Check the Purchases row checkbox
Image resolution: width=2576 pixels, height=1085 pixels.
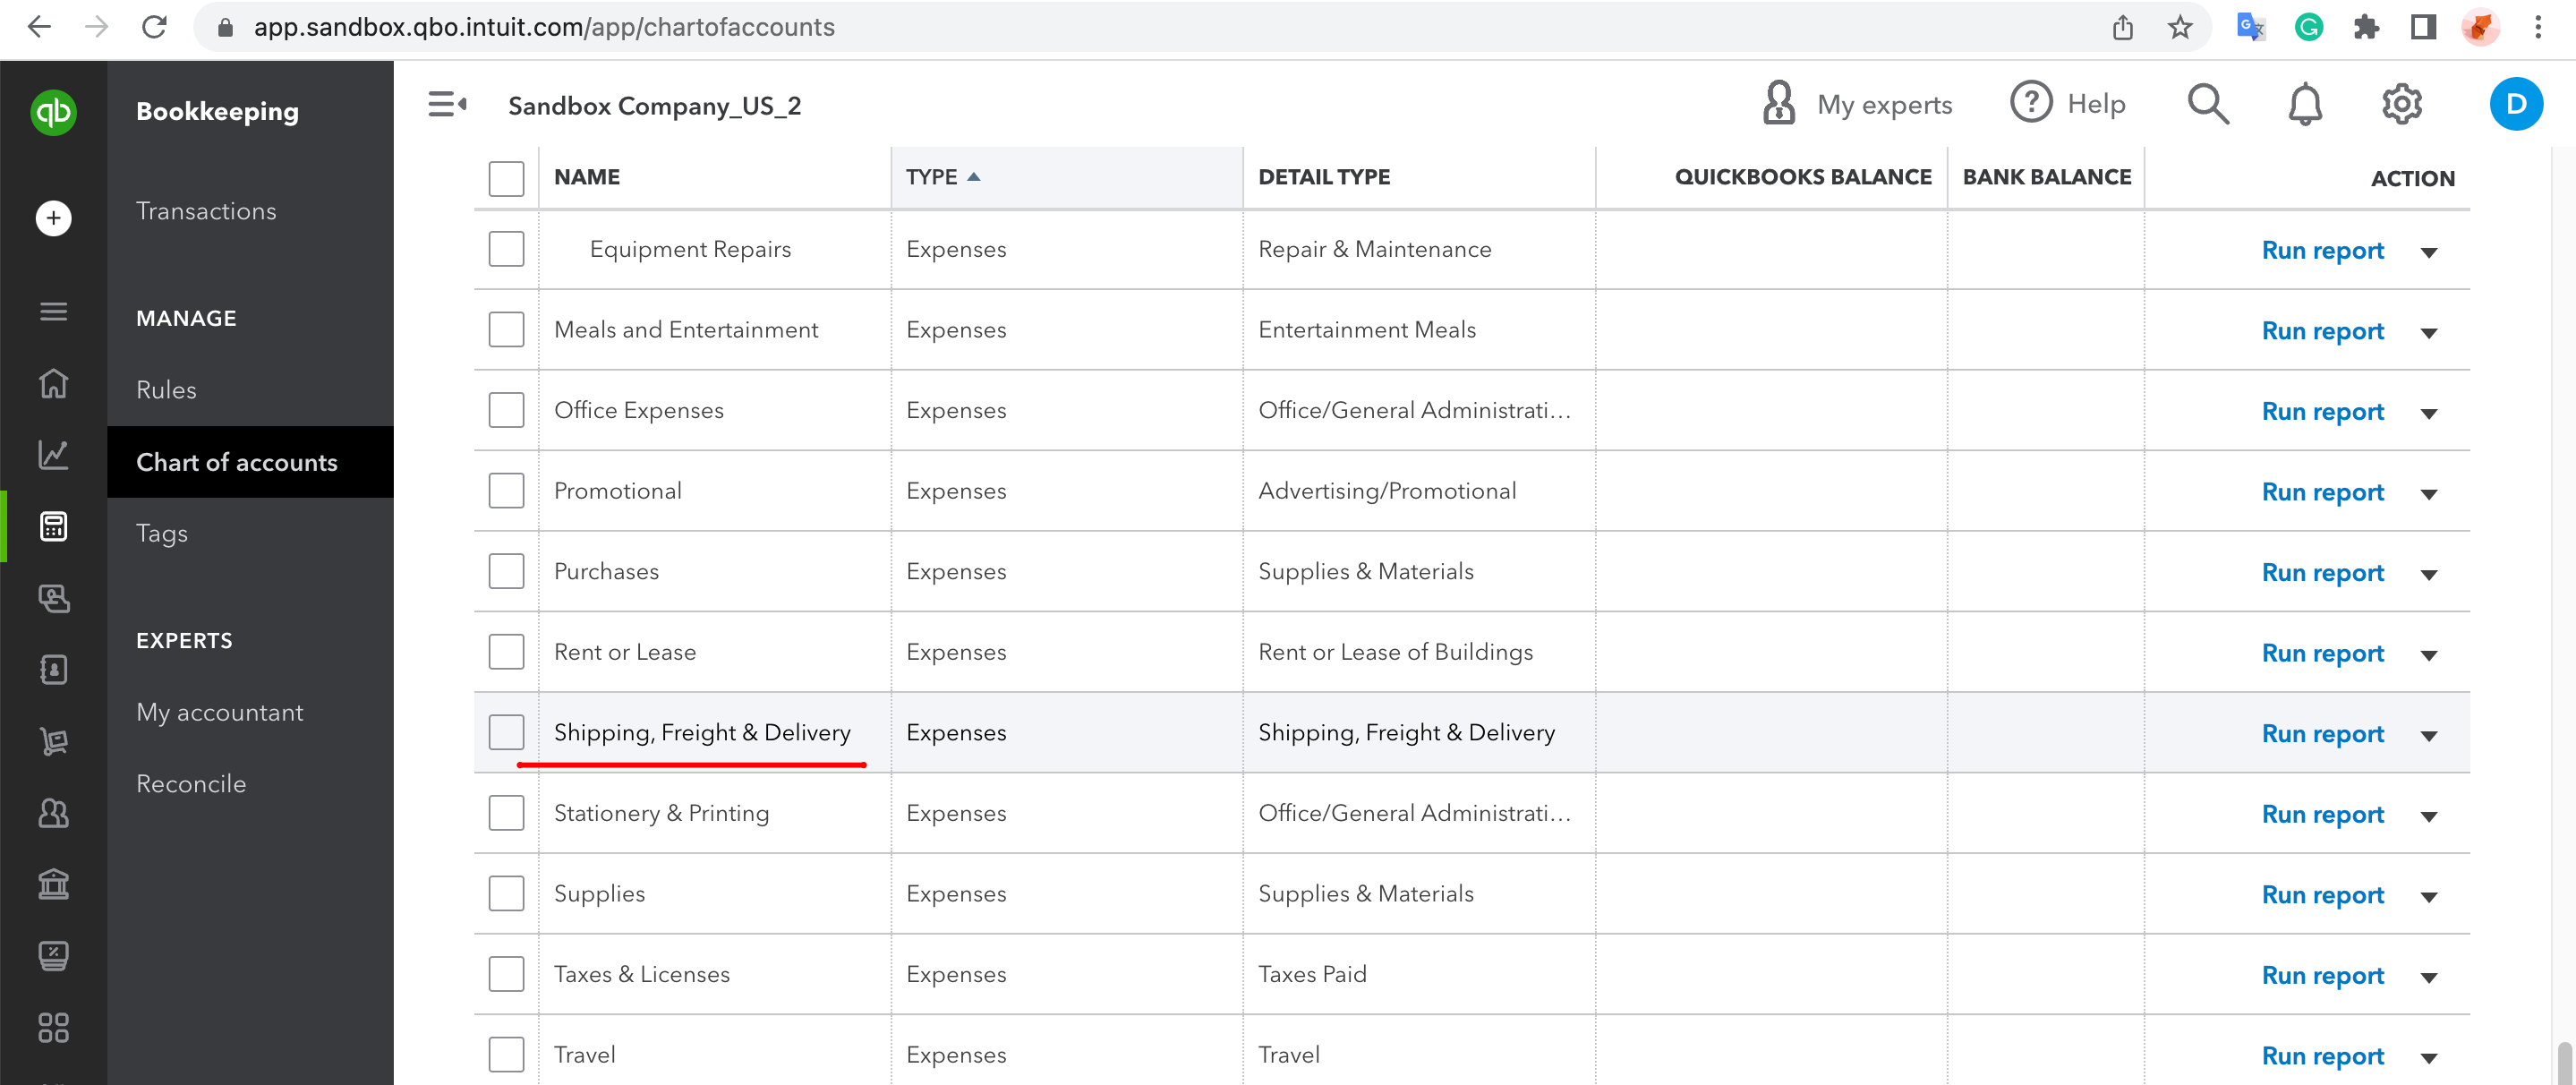[506, 571]
